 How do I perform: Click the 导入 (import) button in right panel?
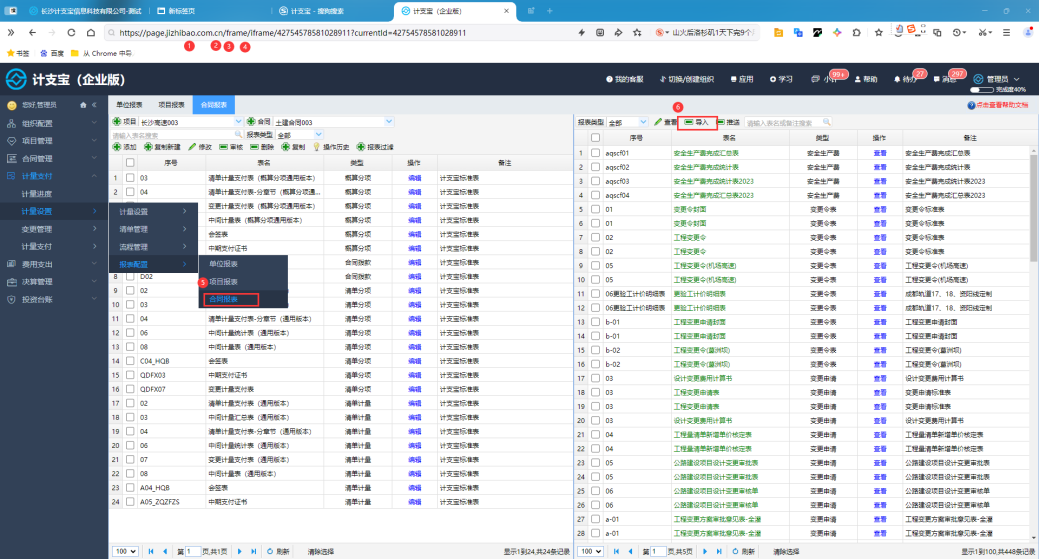tap(696, 123)
